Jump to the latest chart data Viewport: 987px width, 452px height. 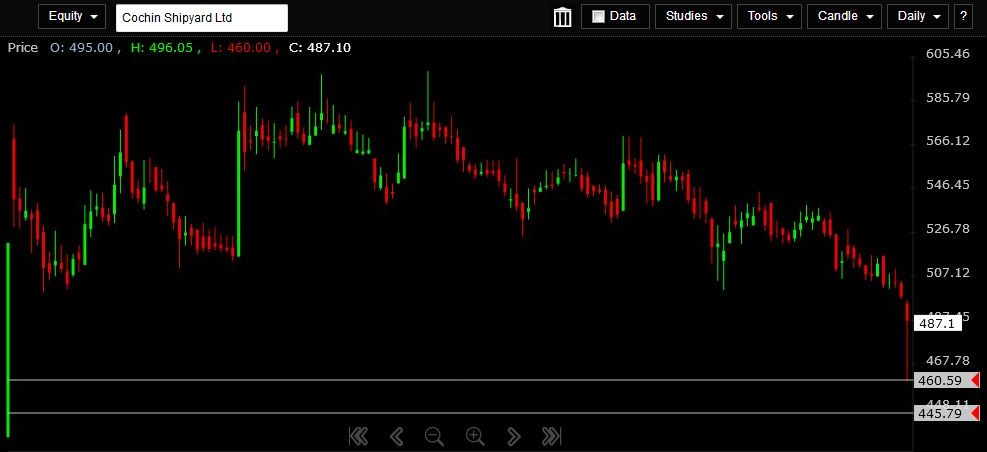point(551,436)
